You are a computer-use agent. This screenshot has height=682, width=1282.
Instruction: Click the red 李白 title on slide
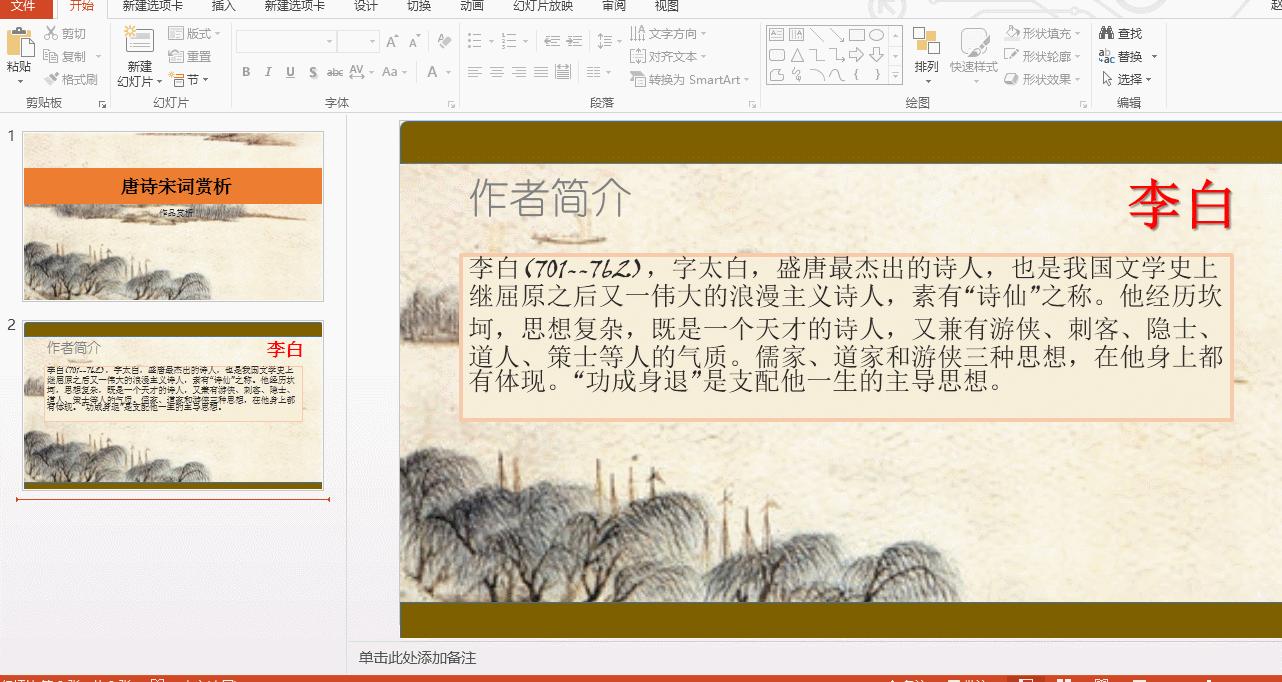point(1180,206)
